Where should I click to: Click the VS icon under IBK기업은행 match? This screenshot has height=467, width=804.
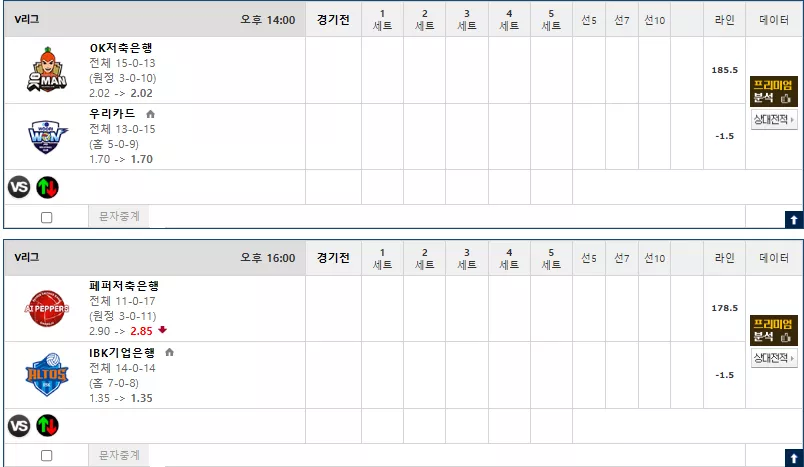coord(19,425)
